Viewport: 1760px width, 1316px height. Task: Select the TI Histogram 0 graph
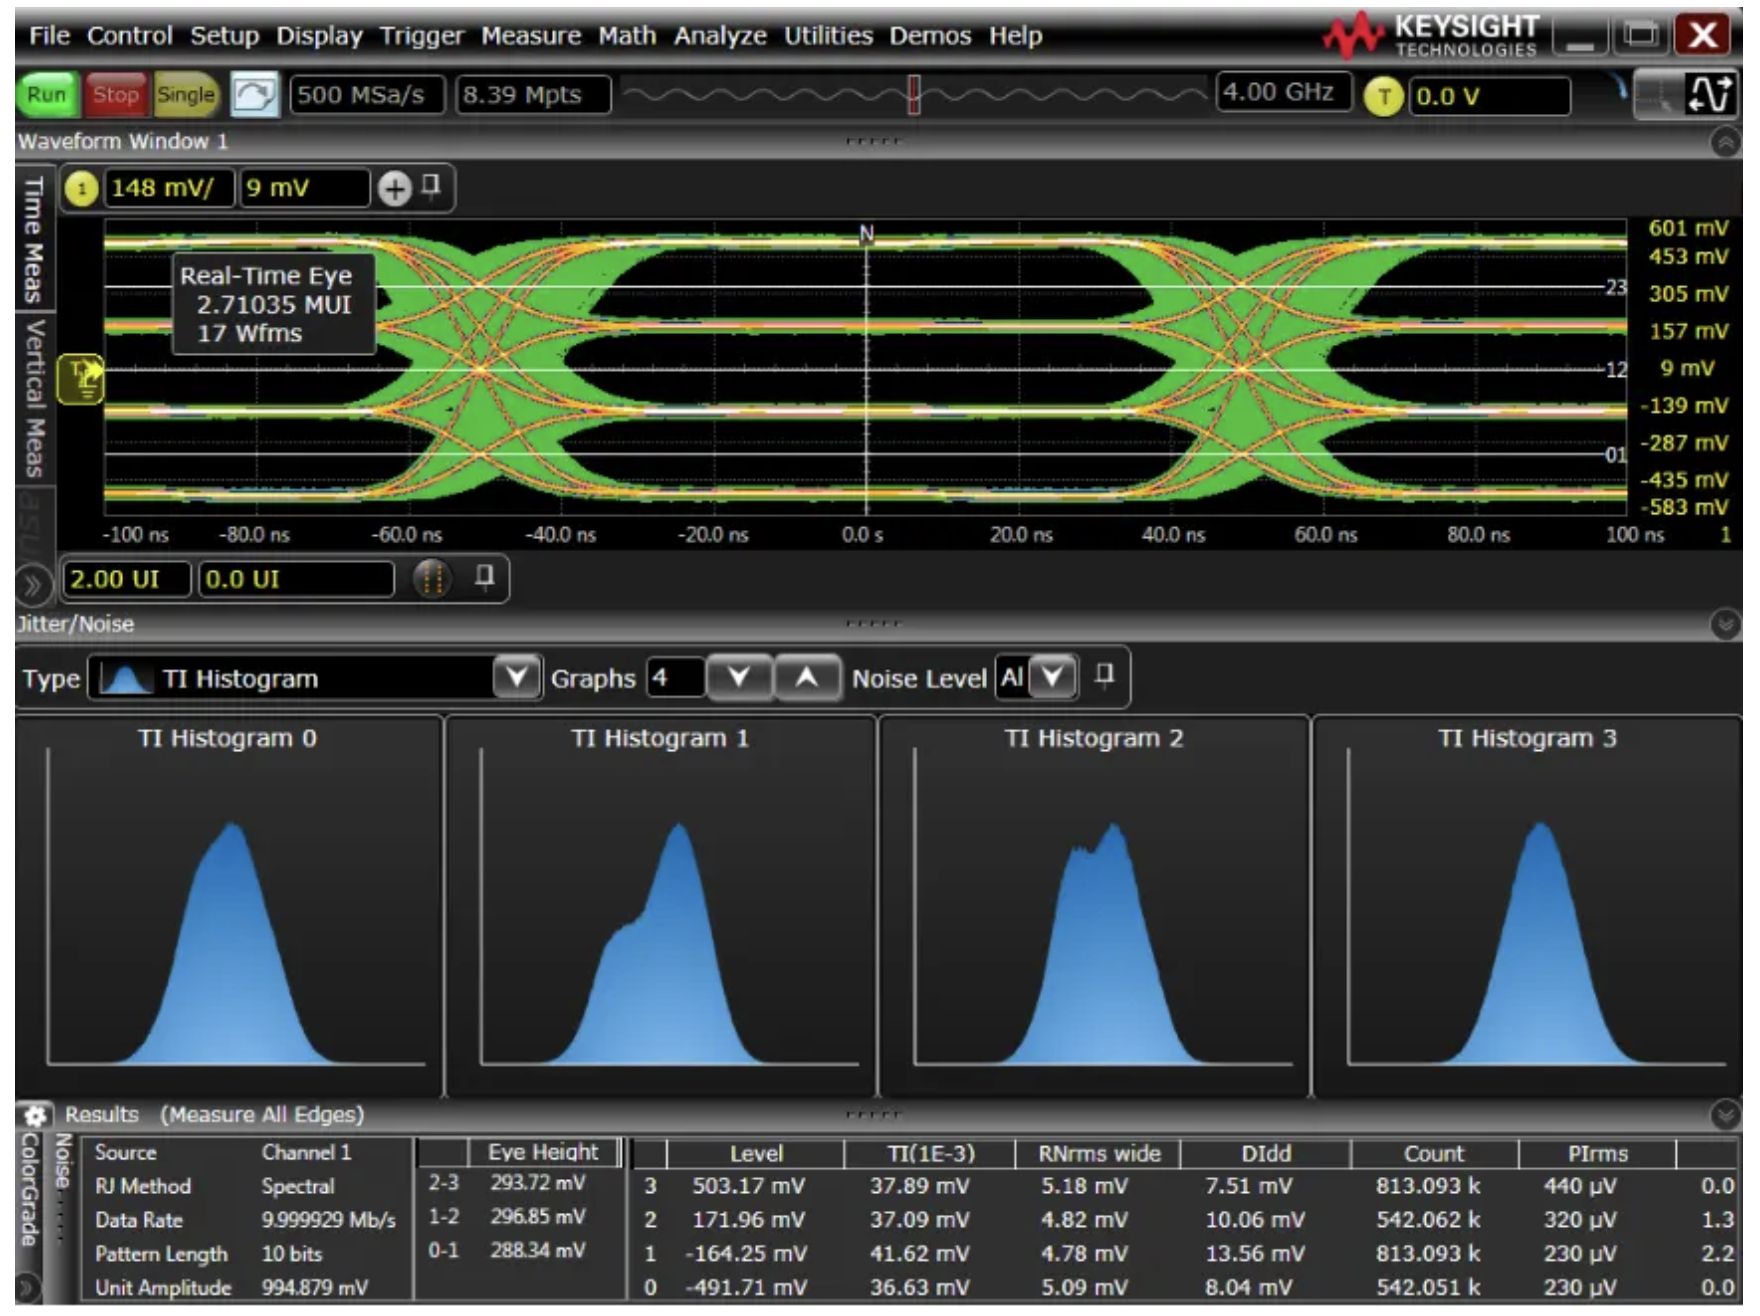[228, 906]
